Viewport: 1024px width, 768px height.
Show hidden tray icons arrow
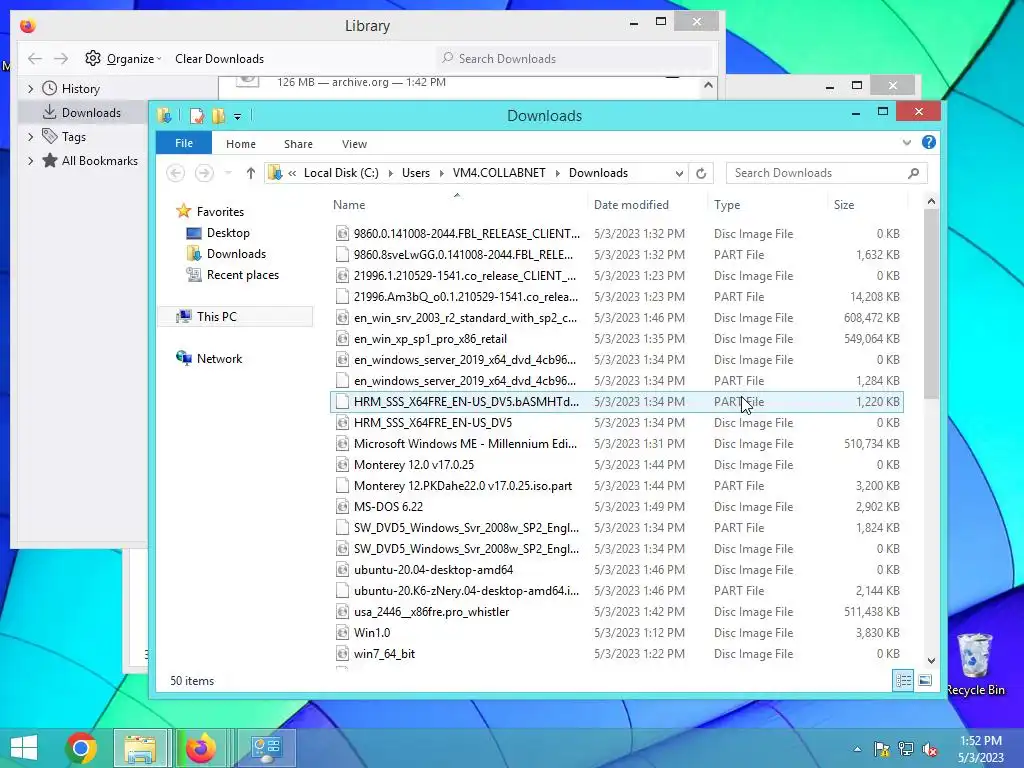tap(857, 750)
